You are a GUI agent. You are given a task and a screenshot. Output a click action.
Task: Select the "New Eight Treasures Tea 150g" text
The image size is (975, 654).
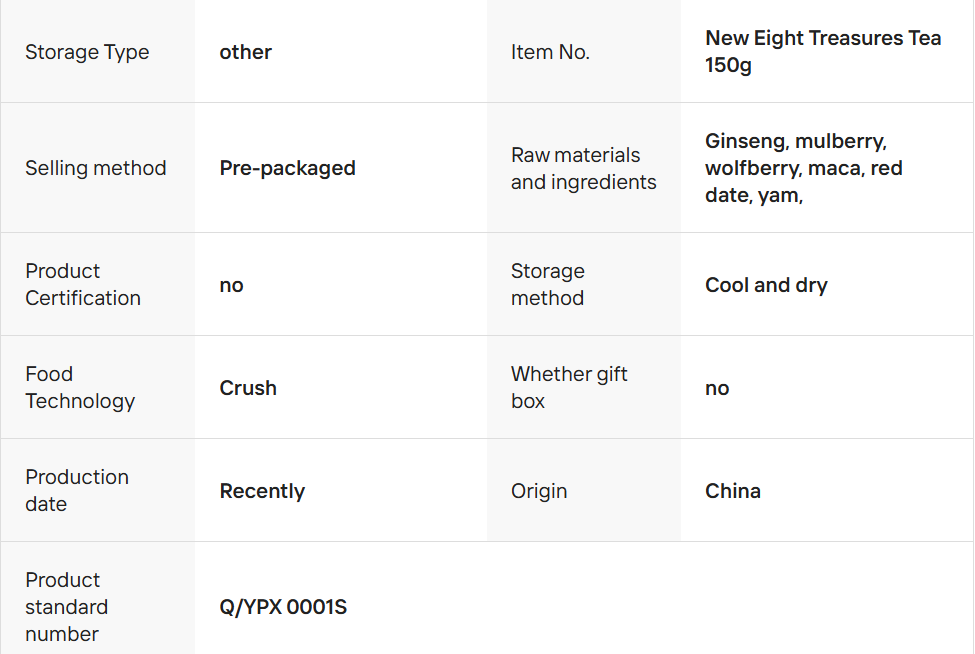[x=822, y=52]
